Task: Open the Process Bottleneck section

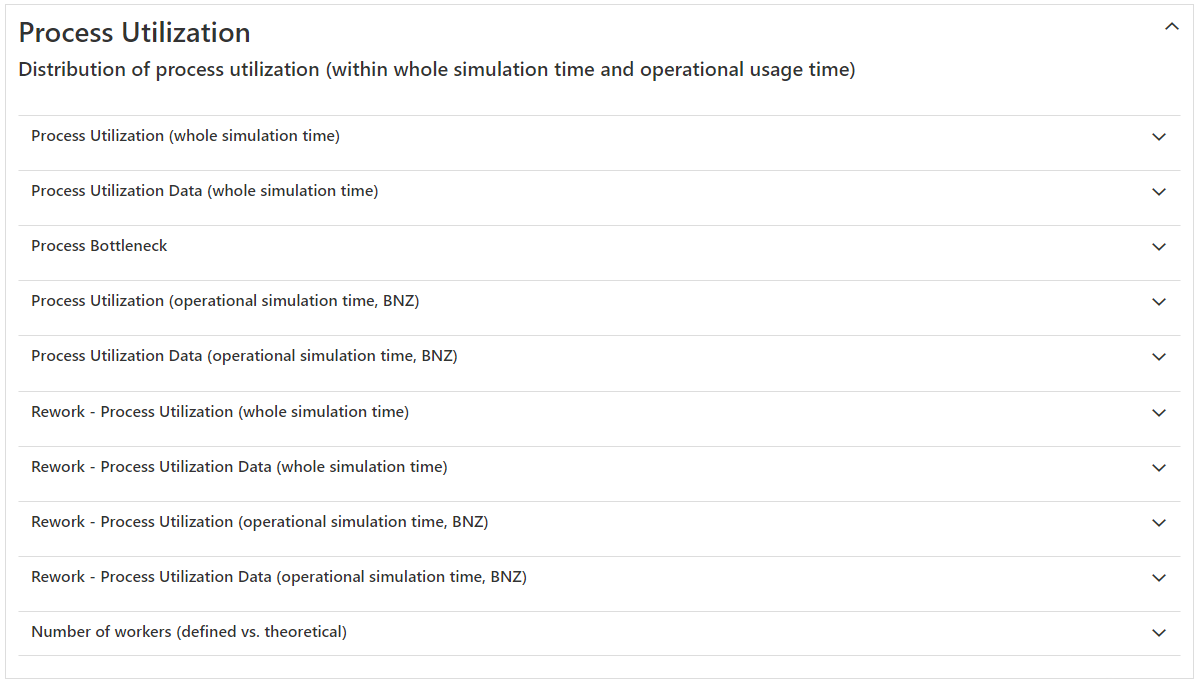Action: click(99, 246)
